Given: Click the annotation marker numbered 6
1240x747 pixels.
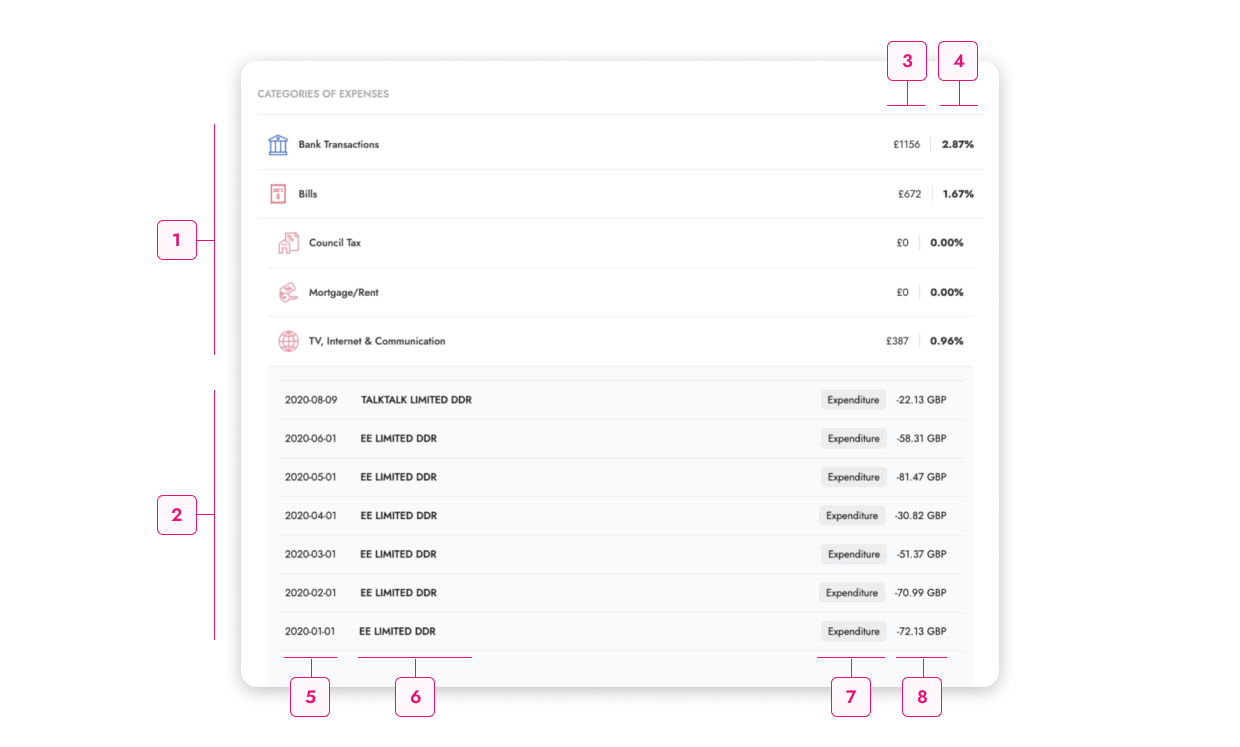Looking at the screenshot, I should pos(415,697).
